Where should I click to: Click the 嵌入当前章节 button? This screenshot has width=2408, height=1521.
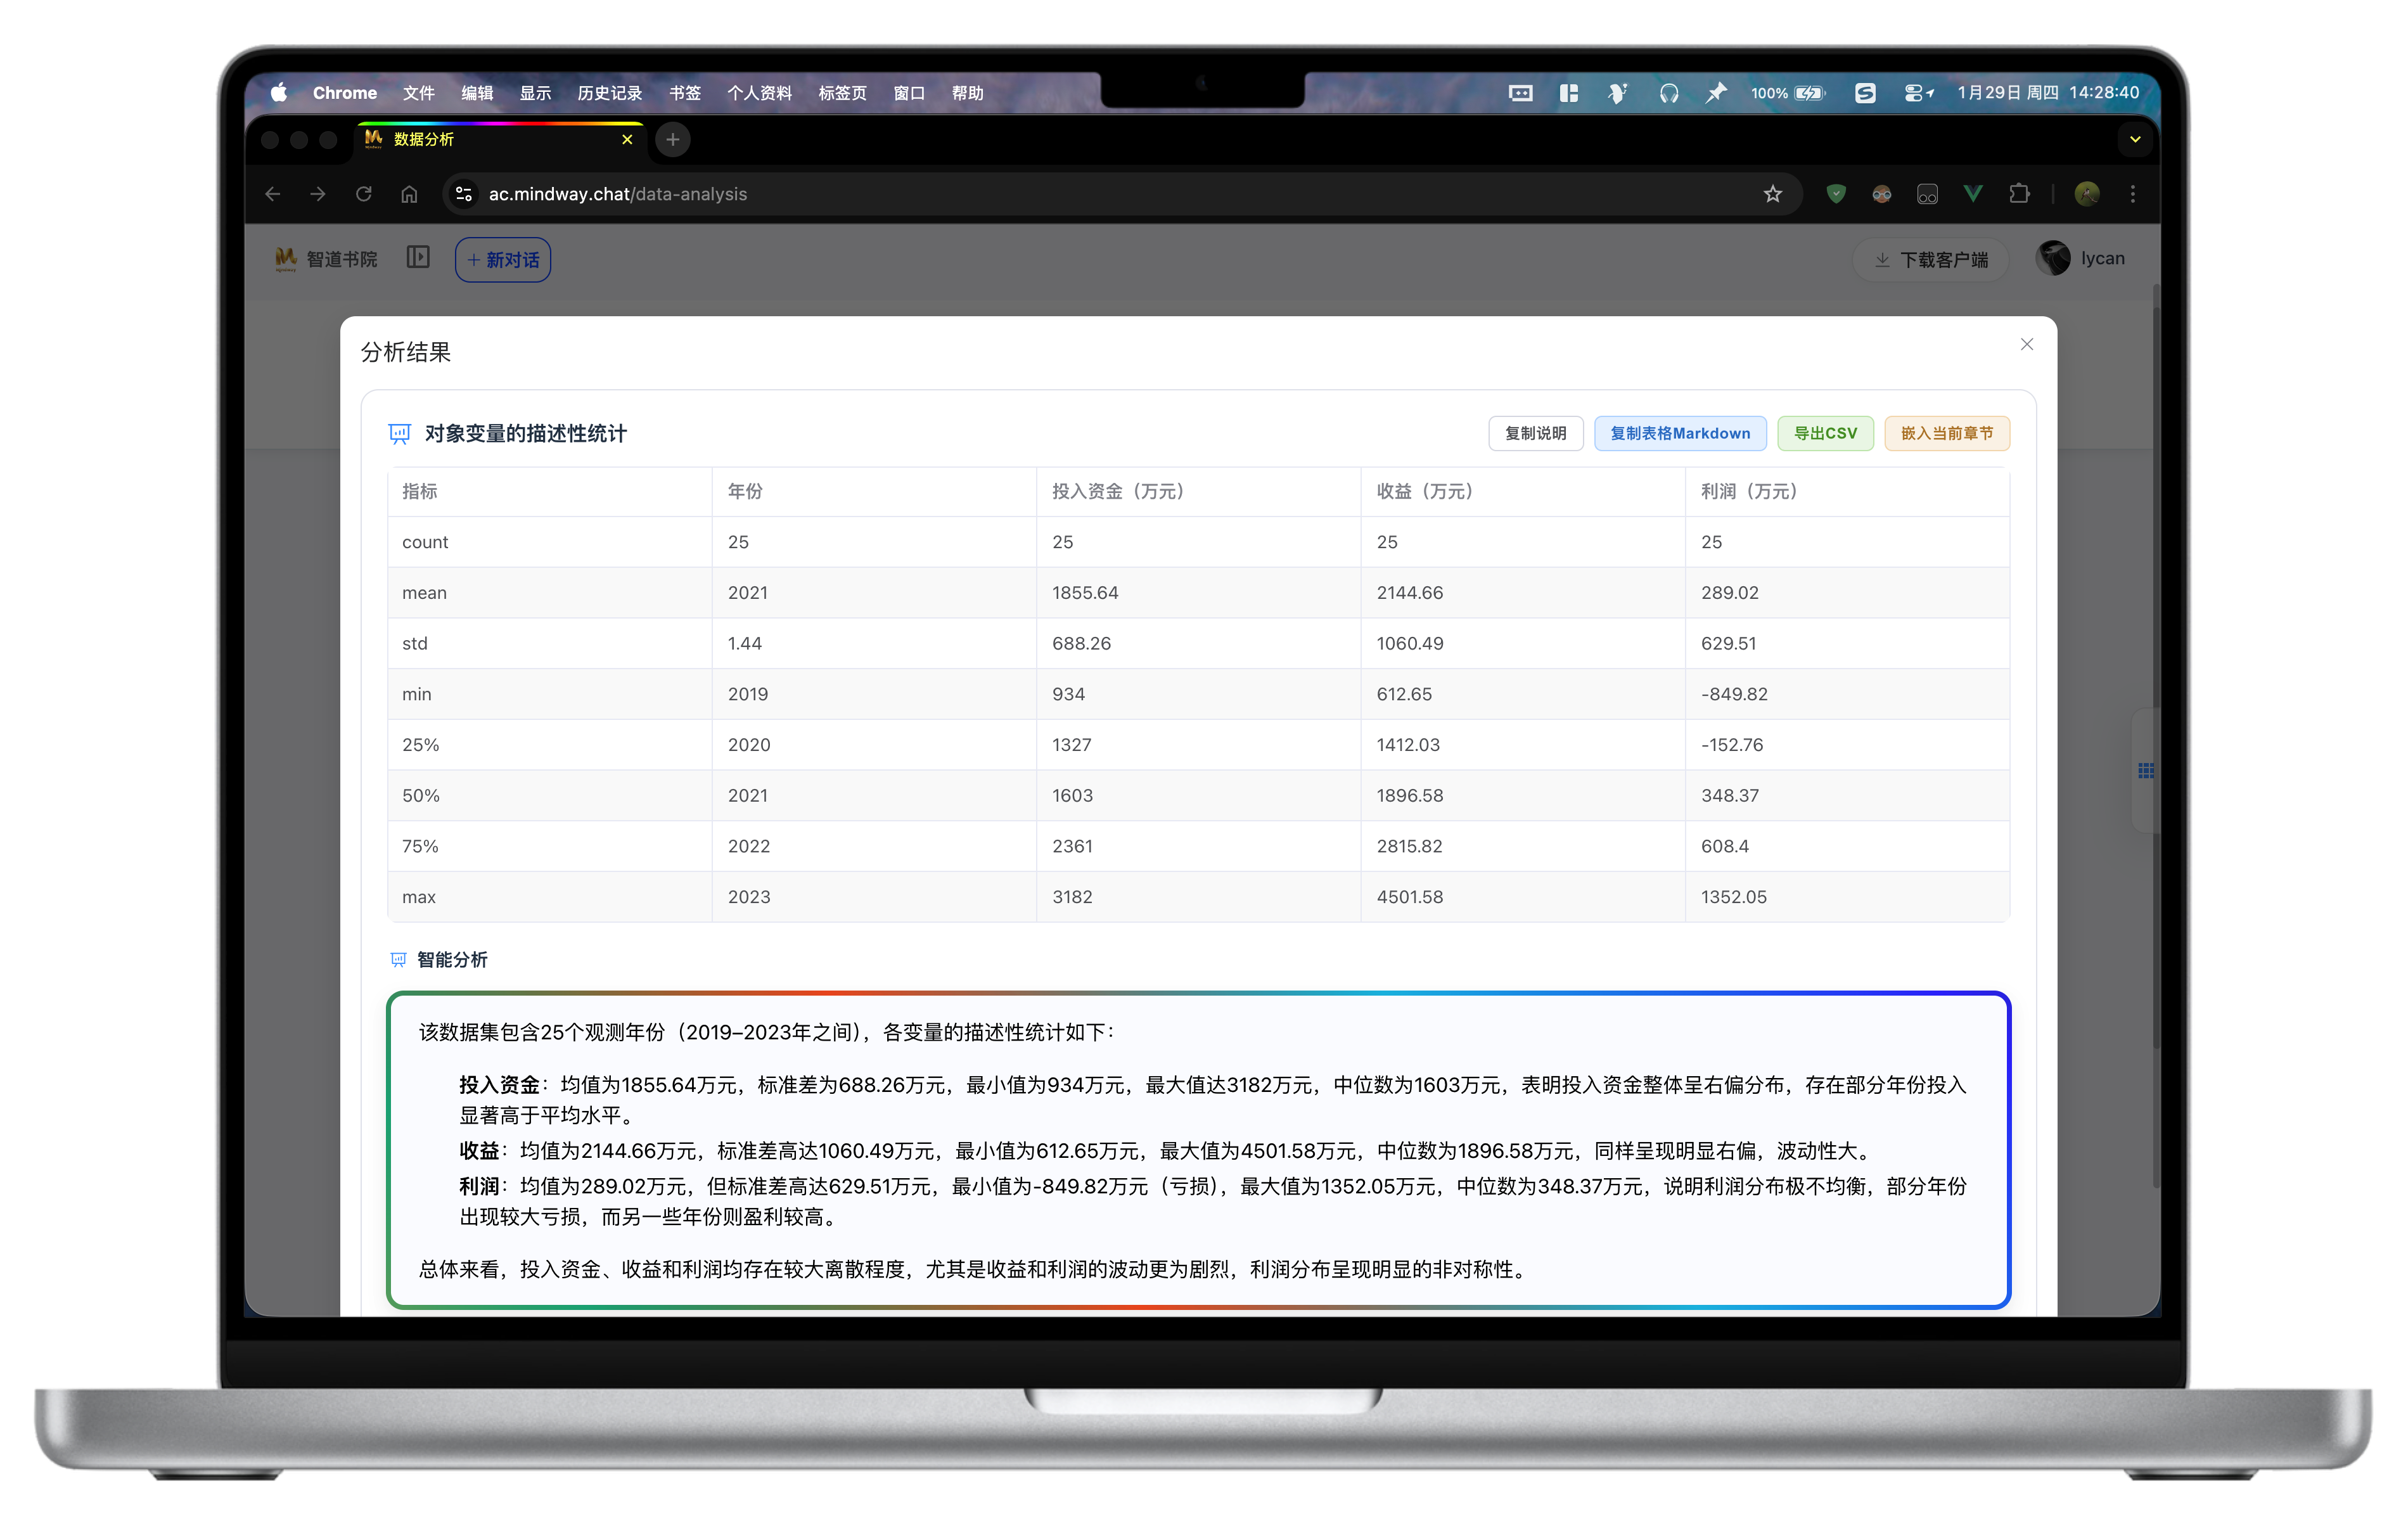coord(1946,433)
